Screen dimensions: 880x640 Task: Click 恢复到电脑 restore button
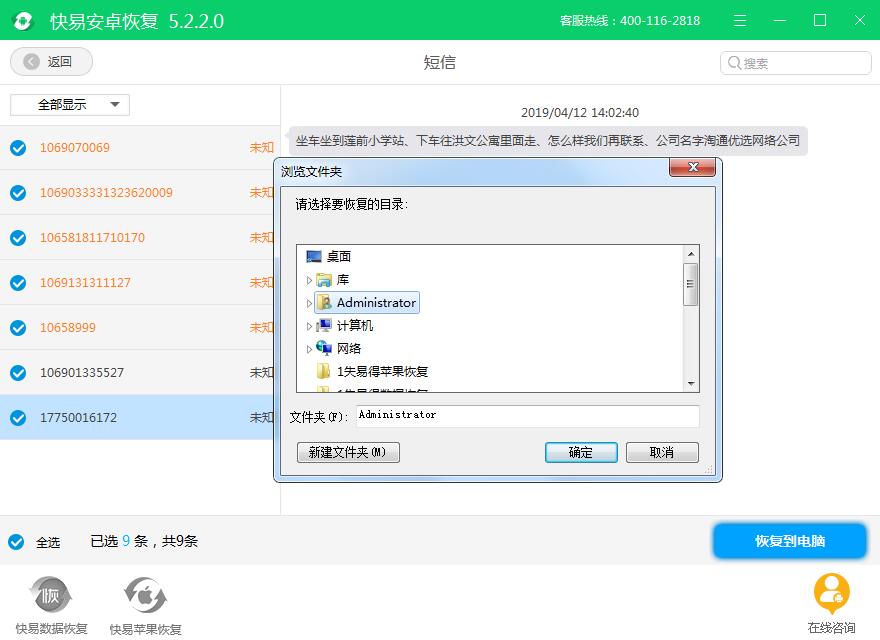click(x=790, y=541)
